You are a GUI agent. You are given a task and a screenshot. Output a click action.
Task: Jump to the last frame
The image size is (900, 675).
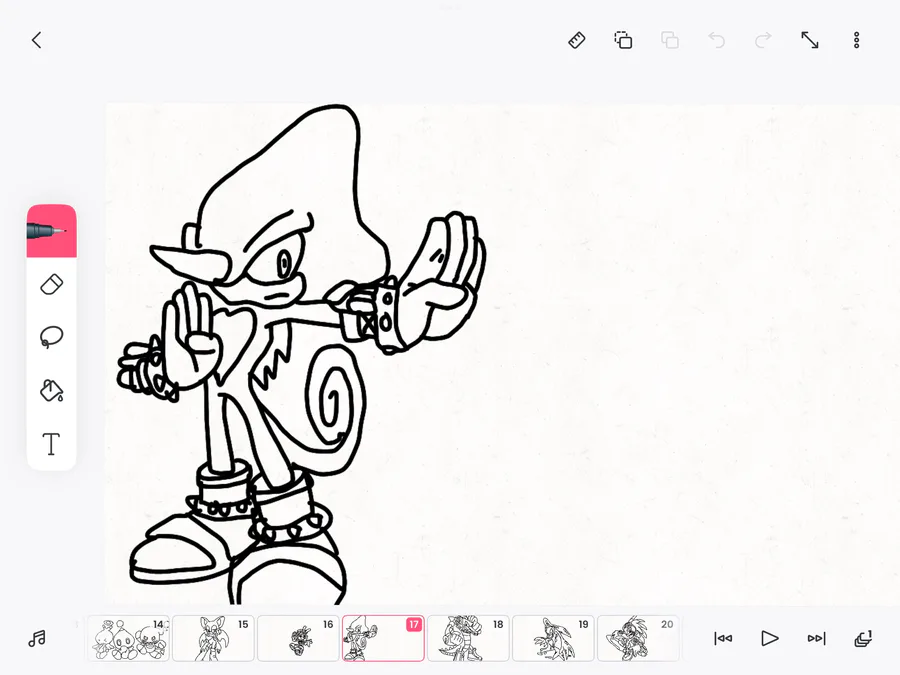(816, 638)
